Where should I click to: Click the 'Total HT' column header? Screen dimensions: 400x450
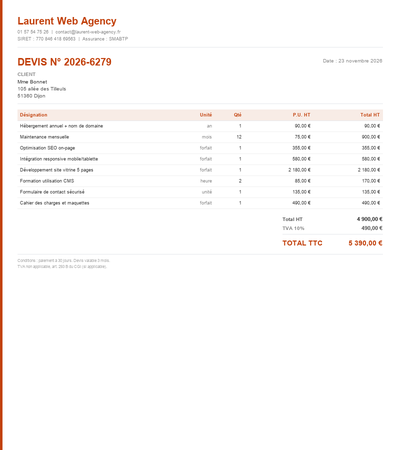coord(370,115)
